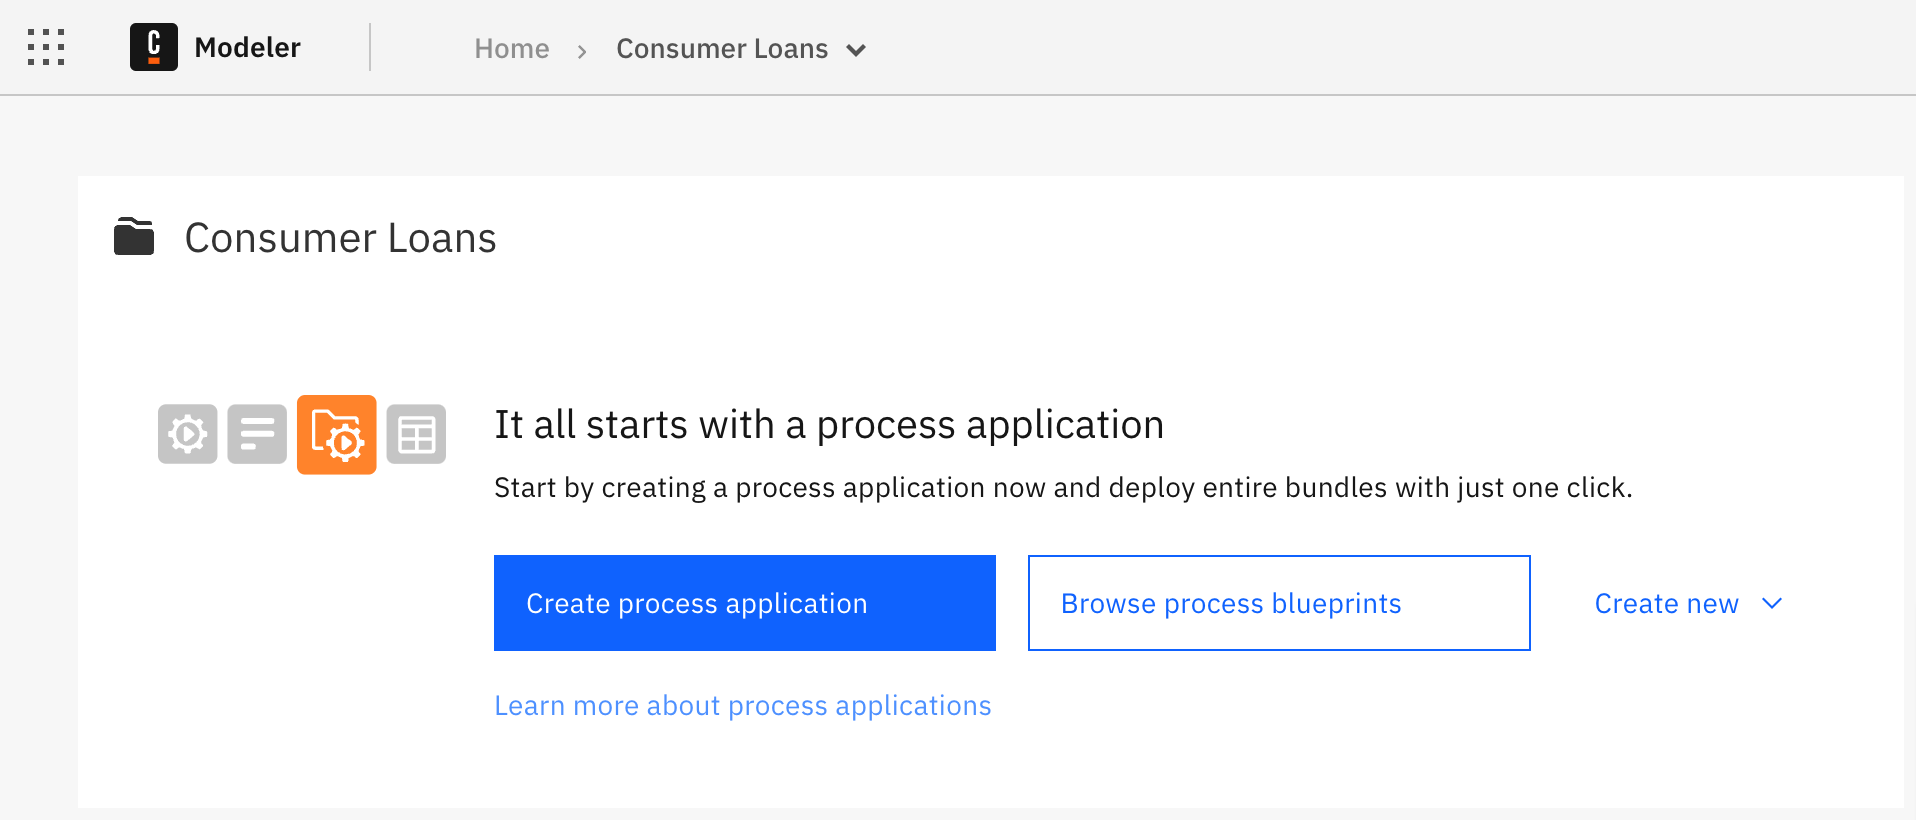This screenshot has width=1916, height=820.
Task: Click the gray form lines icon
Action: (x=257, y=434)
